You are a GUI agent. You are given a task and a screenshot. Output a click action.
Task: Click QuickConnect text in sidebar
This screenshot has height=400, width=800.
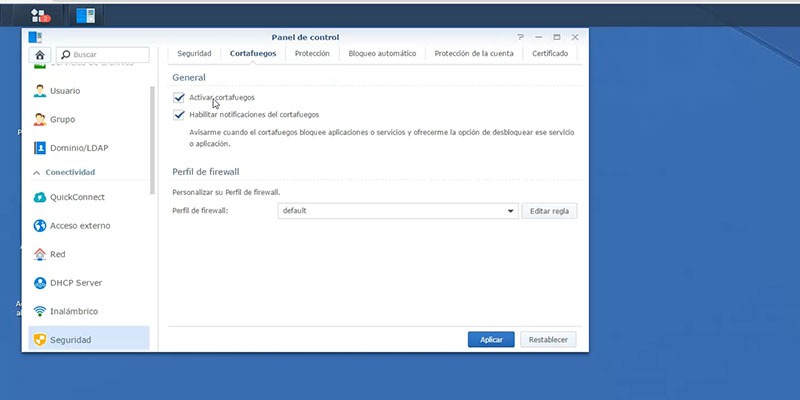tap(77, 197)
